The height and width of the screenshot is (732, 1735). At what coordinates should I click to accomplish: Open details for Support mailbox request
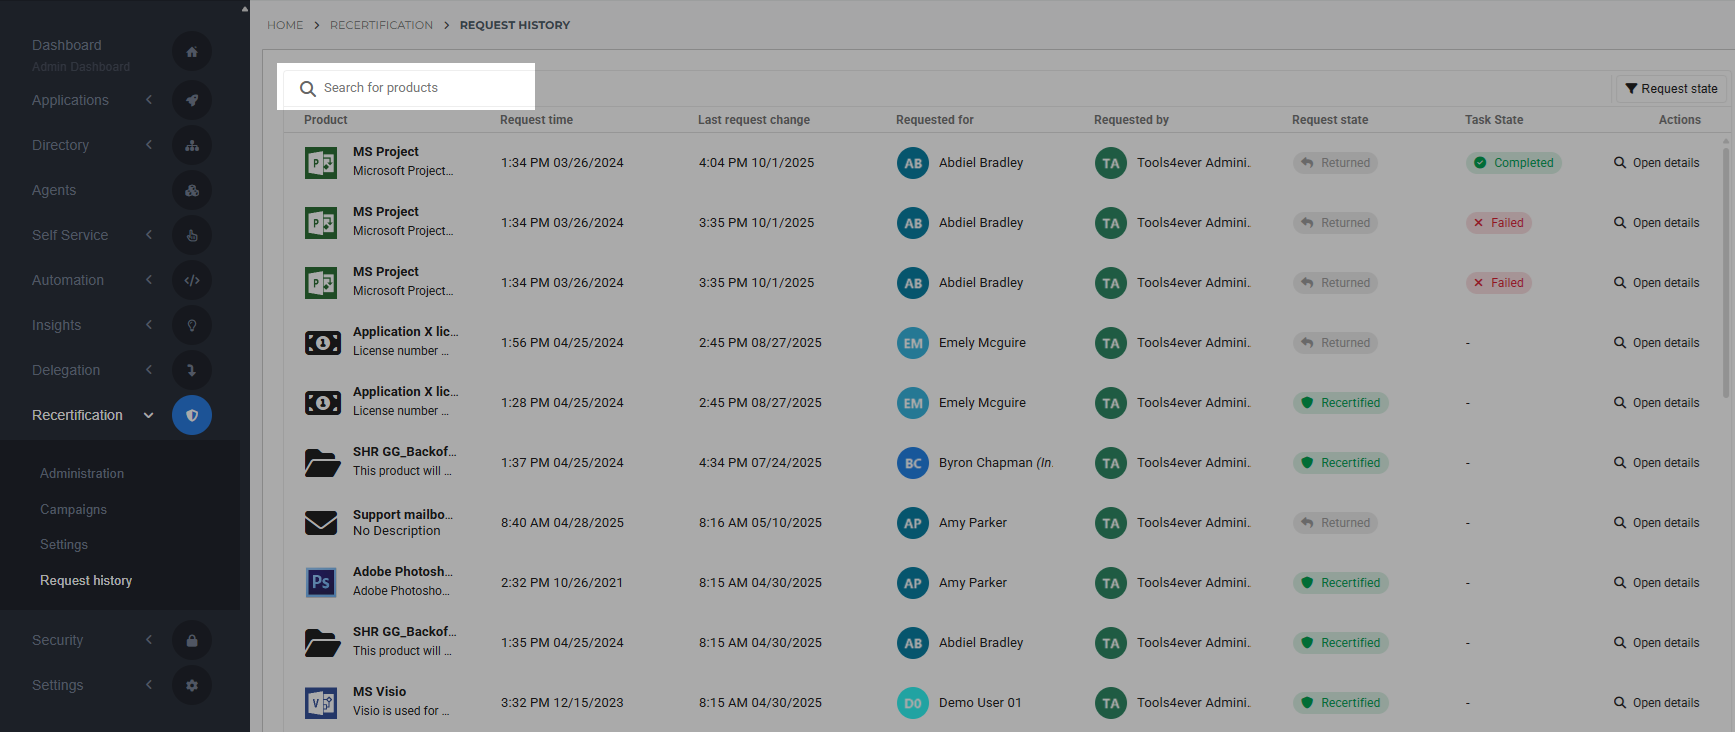(1656, 523)
